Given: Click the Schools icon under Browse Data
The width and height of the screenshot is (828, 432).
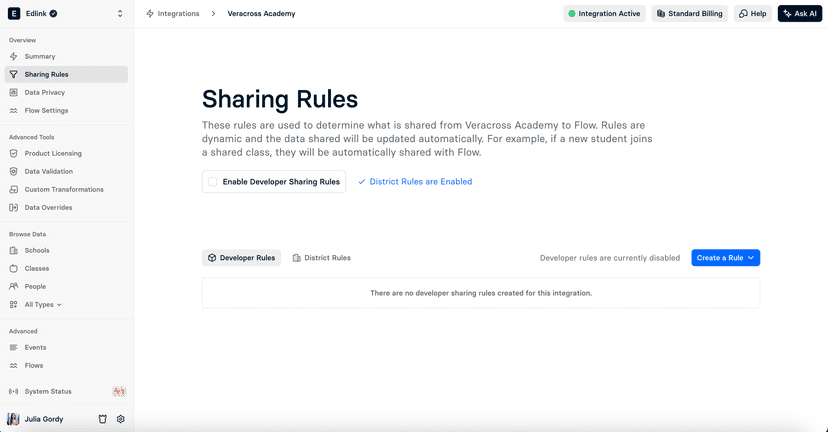Looking at the screenshot, I should click(x=13, y=250).
